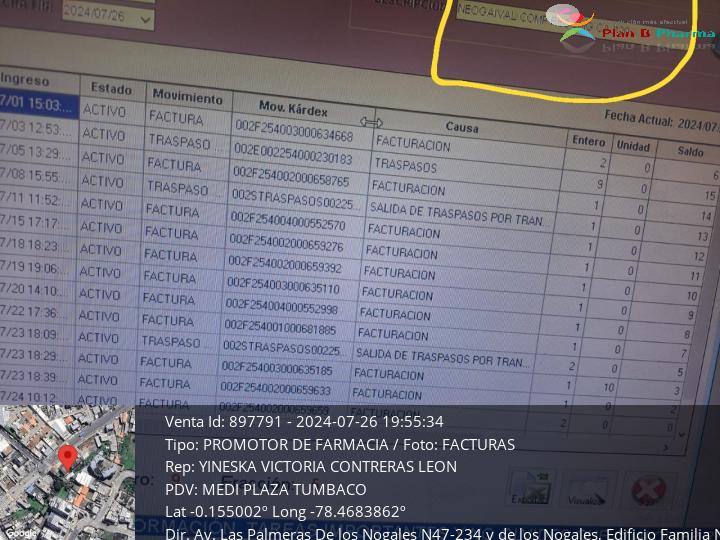Image resolution: width=720 pixels, height=540 pixels.
Task: Click the Saldo column header
Action: tap(690, 152)
